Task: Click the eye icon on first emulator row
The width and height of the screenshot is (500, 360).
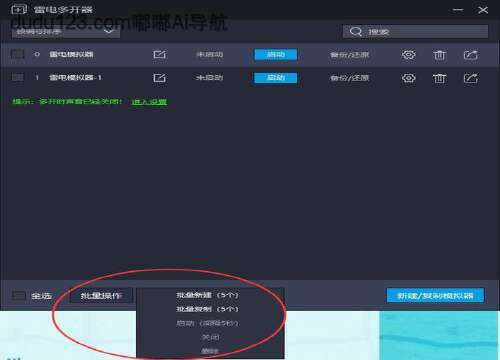Action: click(x=408, y=55)
